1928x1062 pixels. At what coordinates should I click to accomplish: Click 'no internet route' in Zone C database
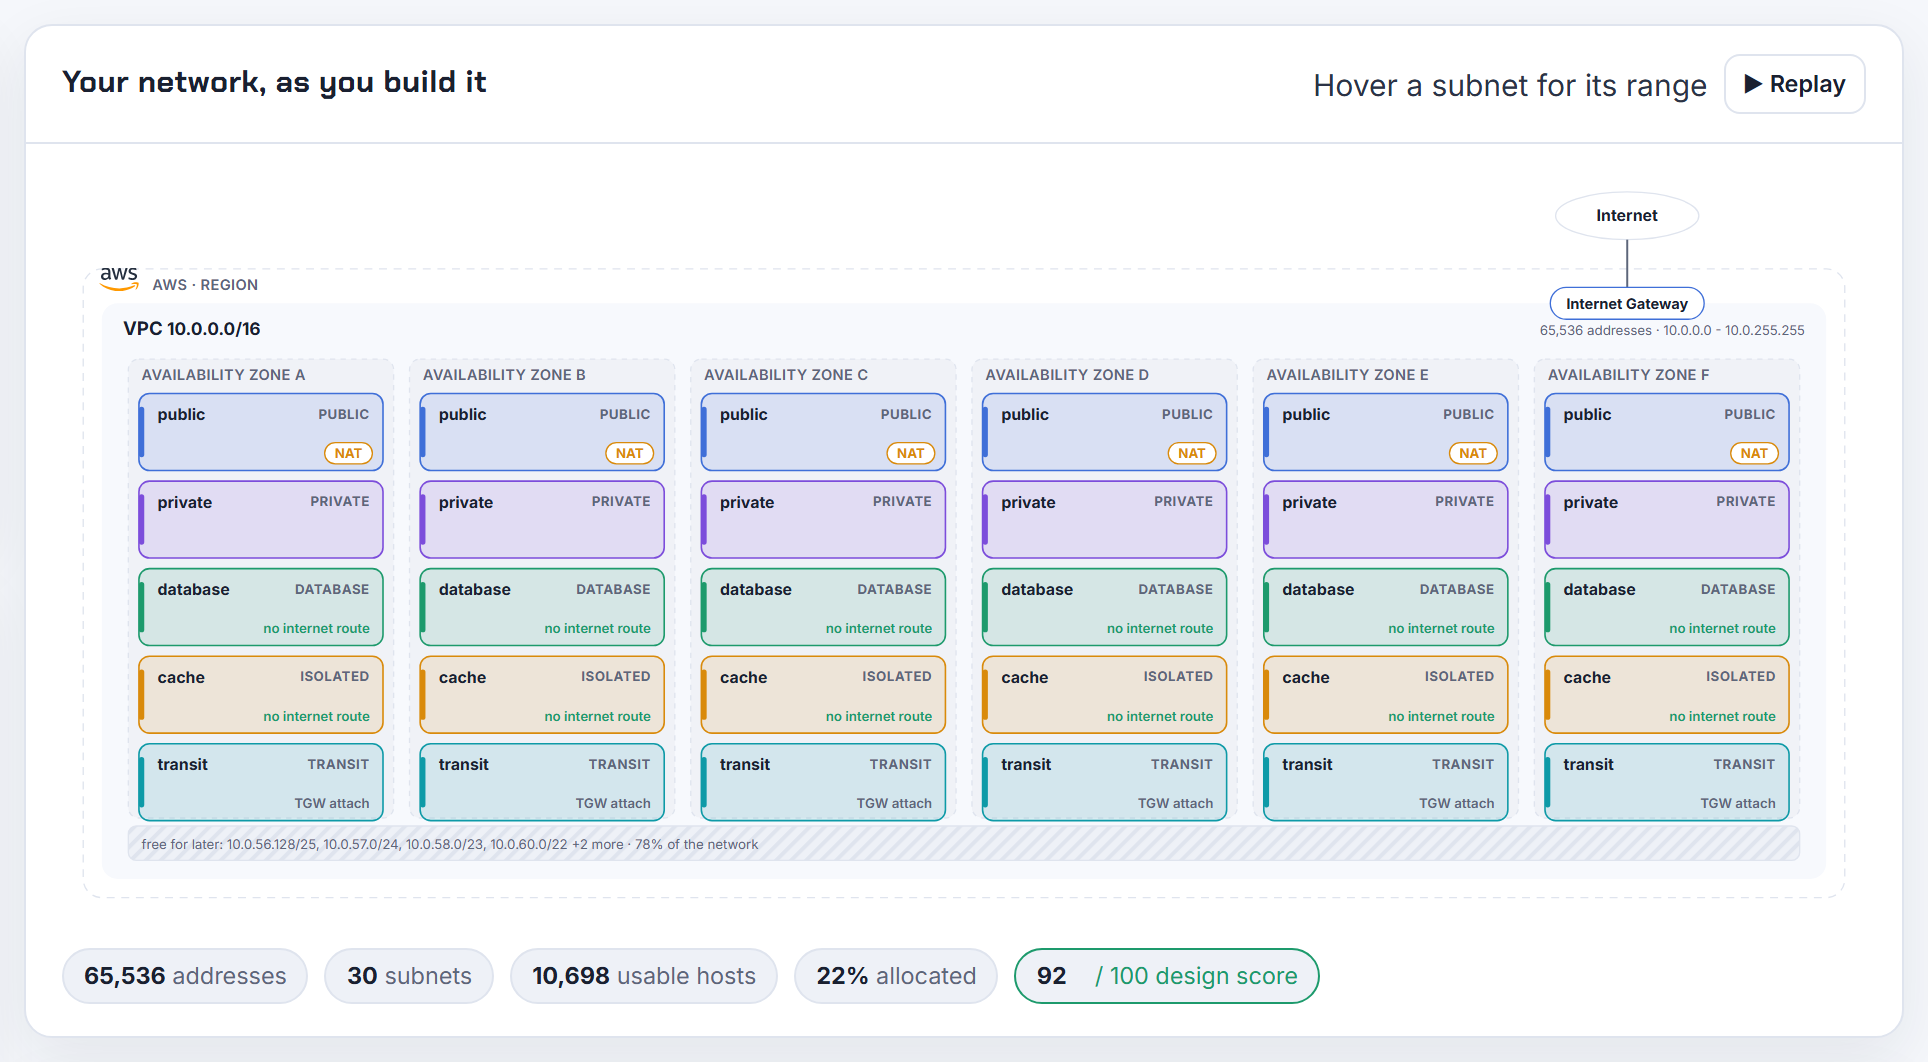879,628
